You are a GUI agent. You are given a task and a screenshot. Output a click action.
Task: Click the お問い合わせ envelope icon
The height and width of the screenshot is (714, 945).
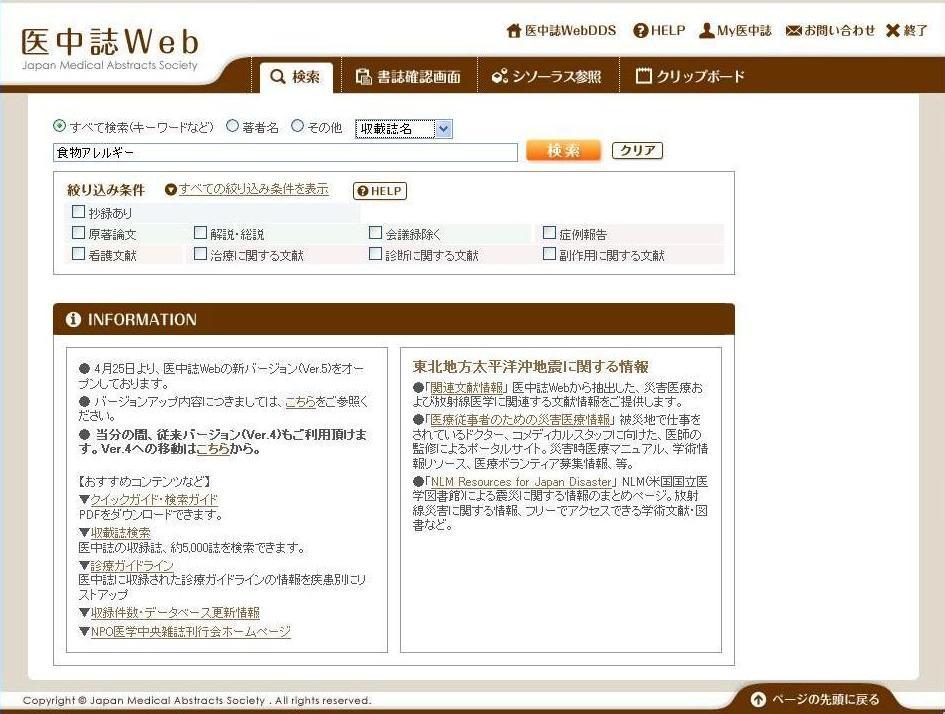click(793, 31)
